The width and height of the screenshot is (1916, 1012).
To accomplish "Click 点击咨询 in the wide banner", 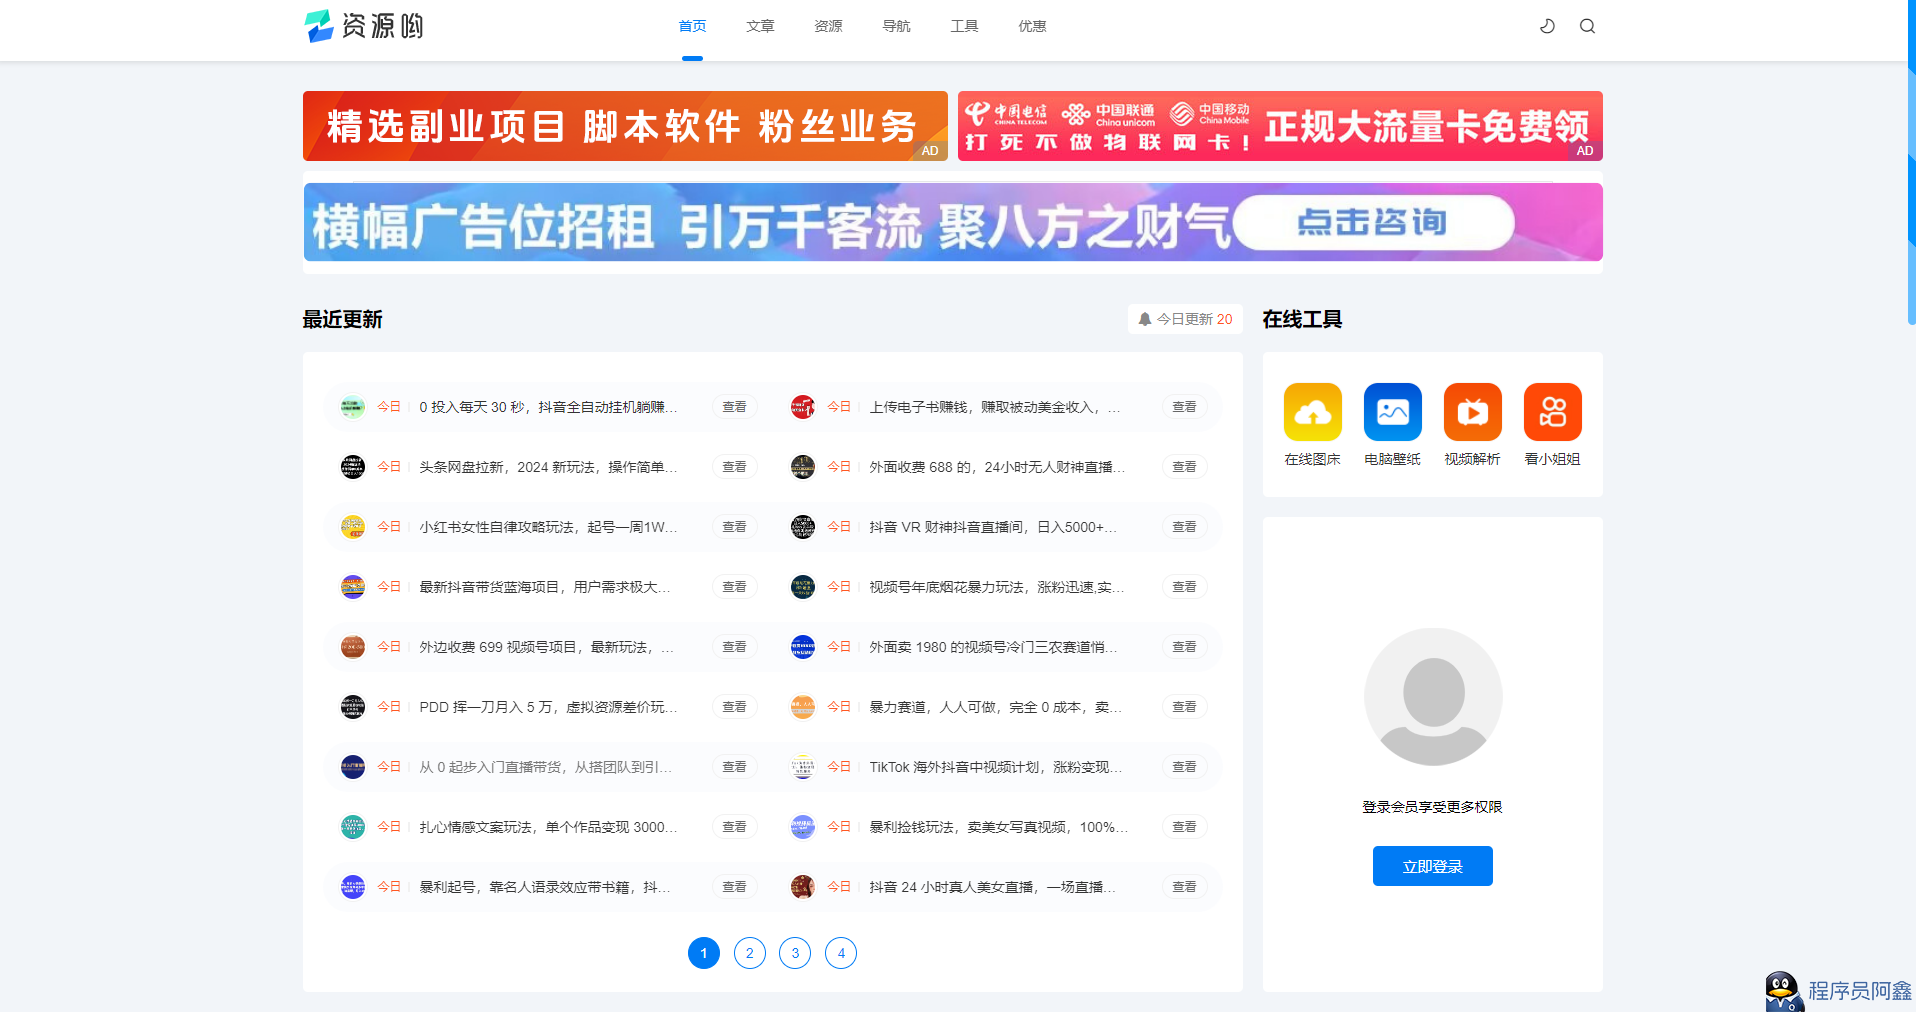I will click(1373, 222).
